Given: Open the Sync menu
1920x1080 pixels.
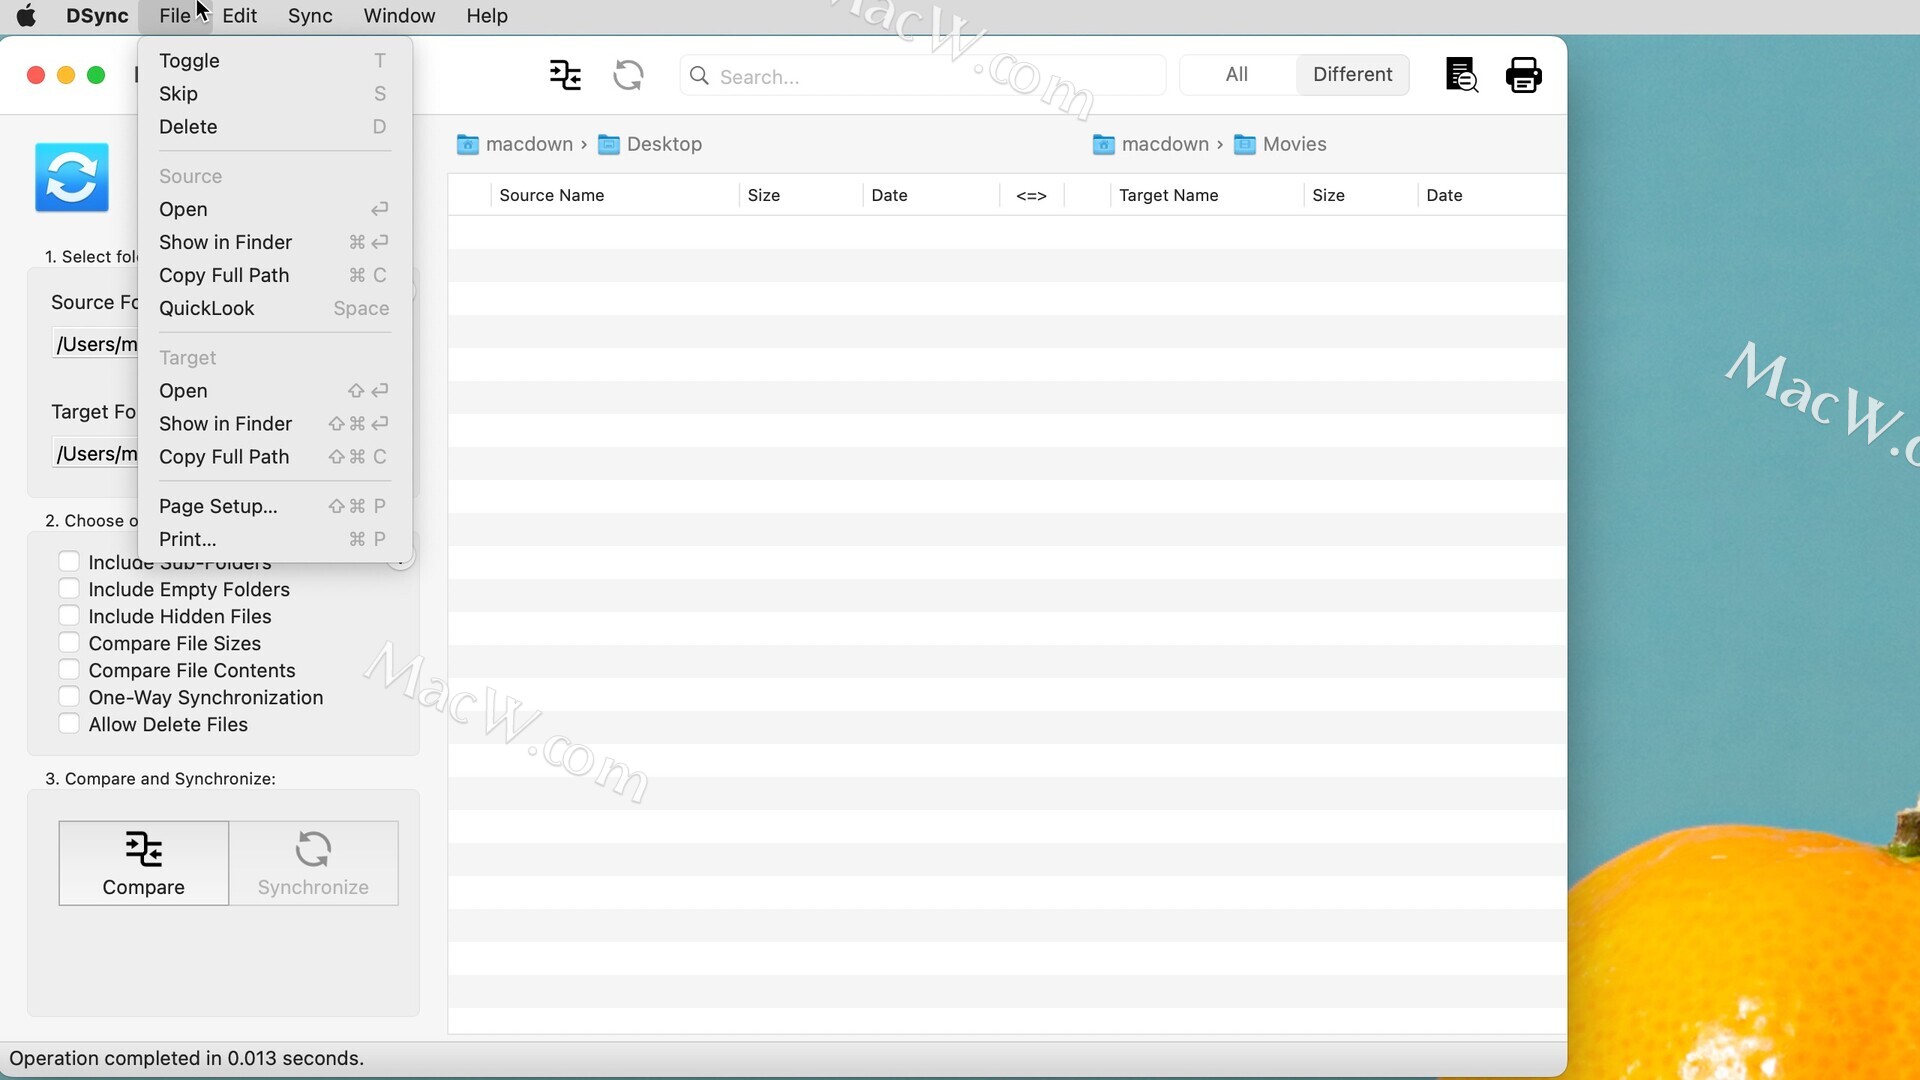Looking at the screenshot, I should (x=310, y=16).
